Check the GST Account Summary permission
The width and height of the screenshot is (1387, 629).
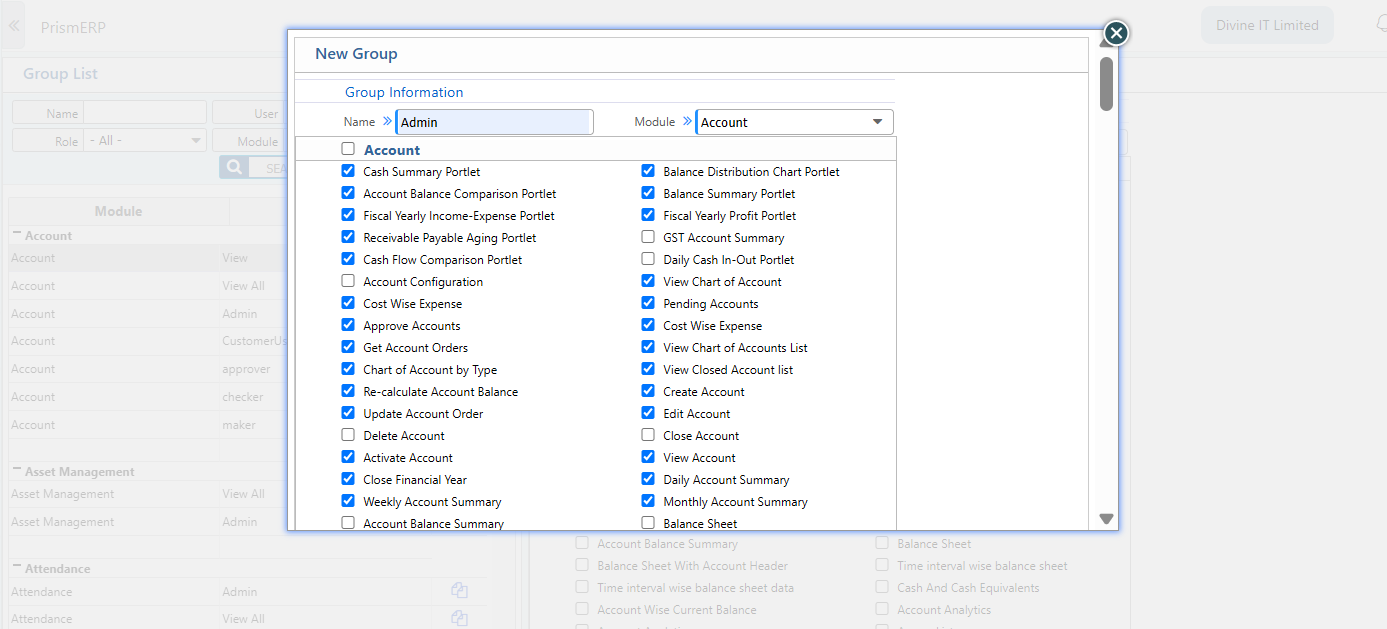(648, 237)
